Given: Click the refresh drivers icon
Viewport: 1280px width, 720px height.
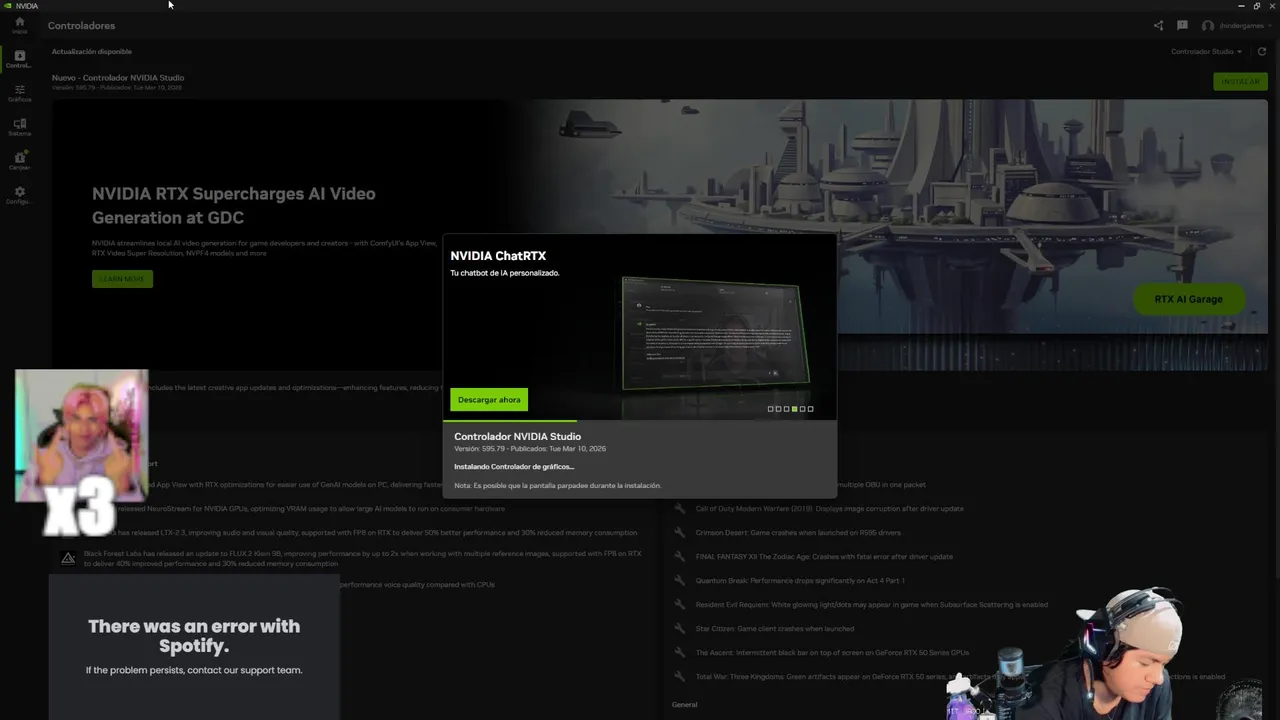Looking at the screenshot, I should tap(1262, 51).
